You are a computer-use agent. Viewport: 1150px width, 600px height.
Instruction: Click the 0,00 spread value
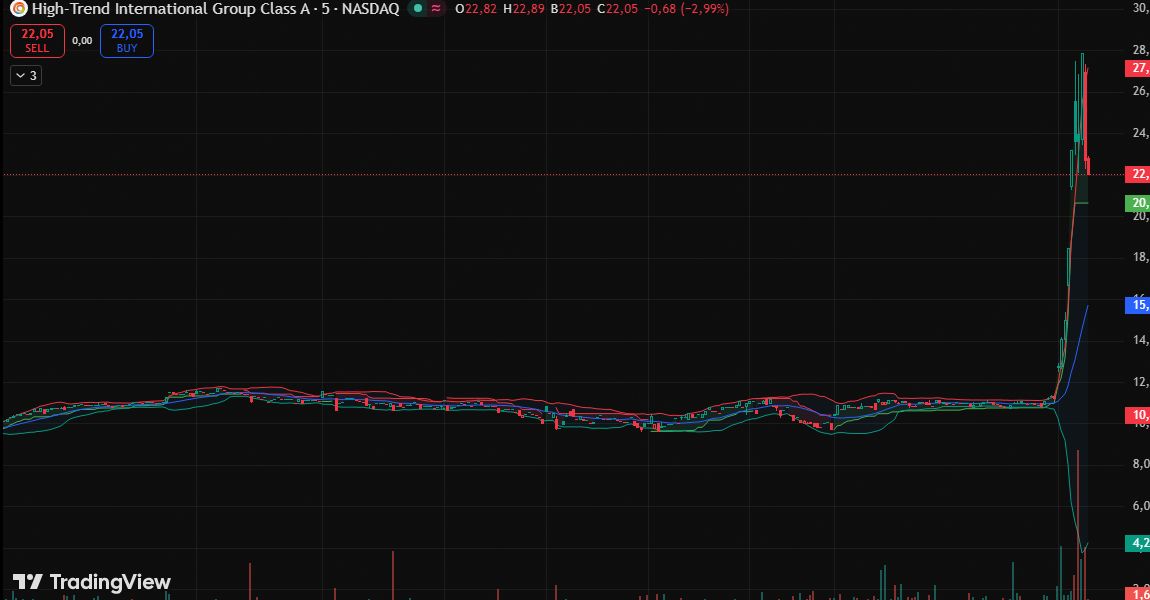pyautogui.click(x=82, y=41)
